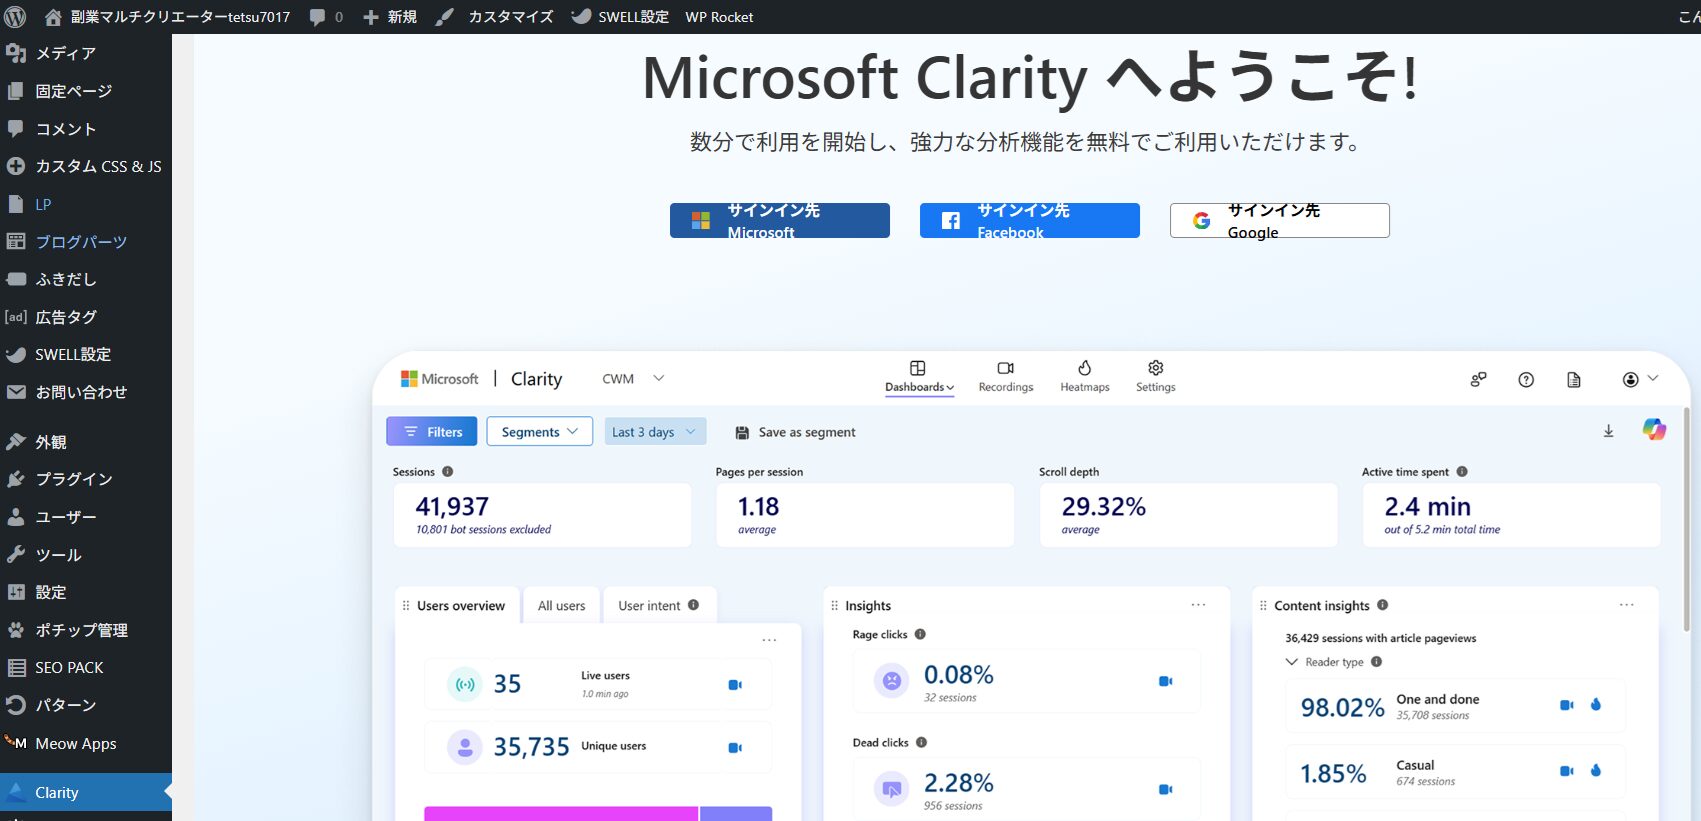This screenshot has height=821, width=1701.
Task: Open the Last 3 days date dropdown
Action: [655, 431]
